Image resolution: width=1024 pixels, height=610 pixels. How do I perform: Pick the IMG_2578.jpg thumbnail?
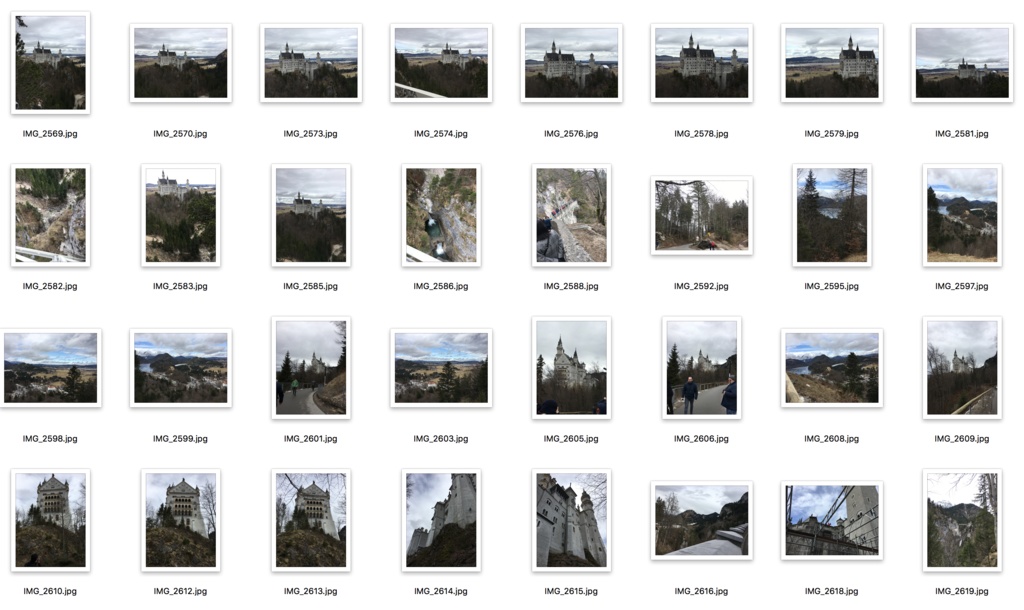point(701,63)
